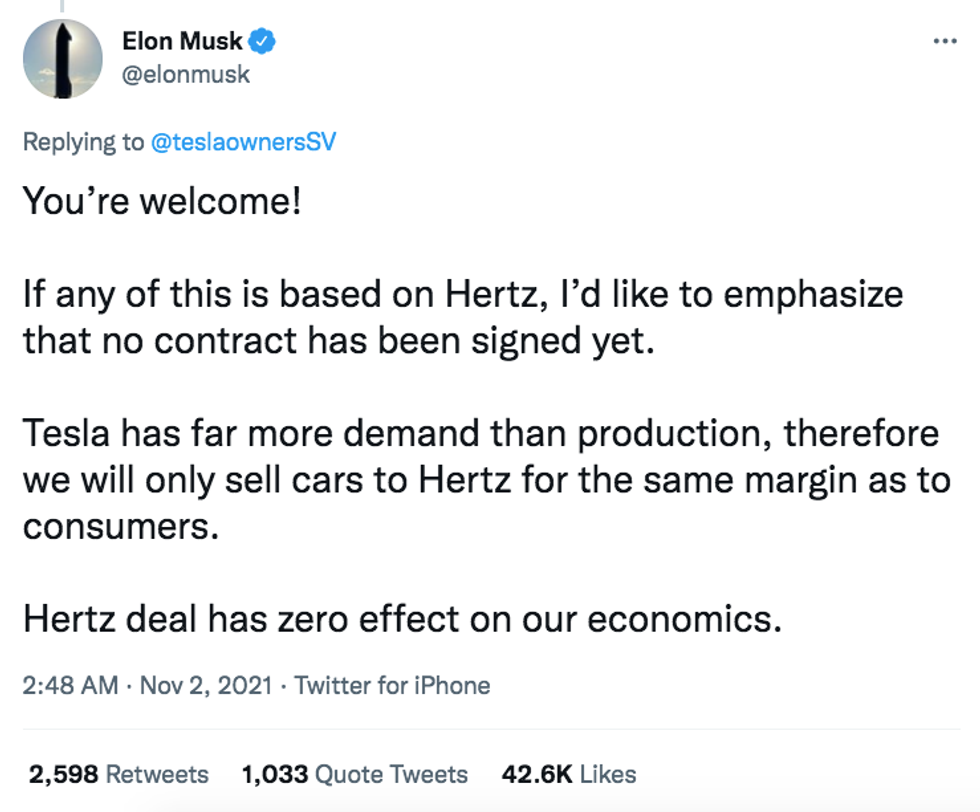Image resolution: width=980 pixels, height=812 pixels.
Task: Click the "that no contract has been signed" line
Action: point(337,342)
